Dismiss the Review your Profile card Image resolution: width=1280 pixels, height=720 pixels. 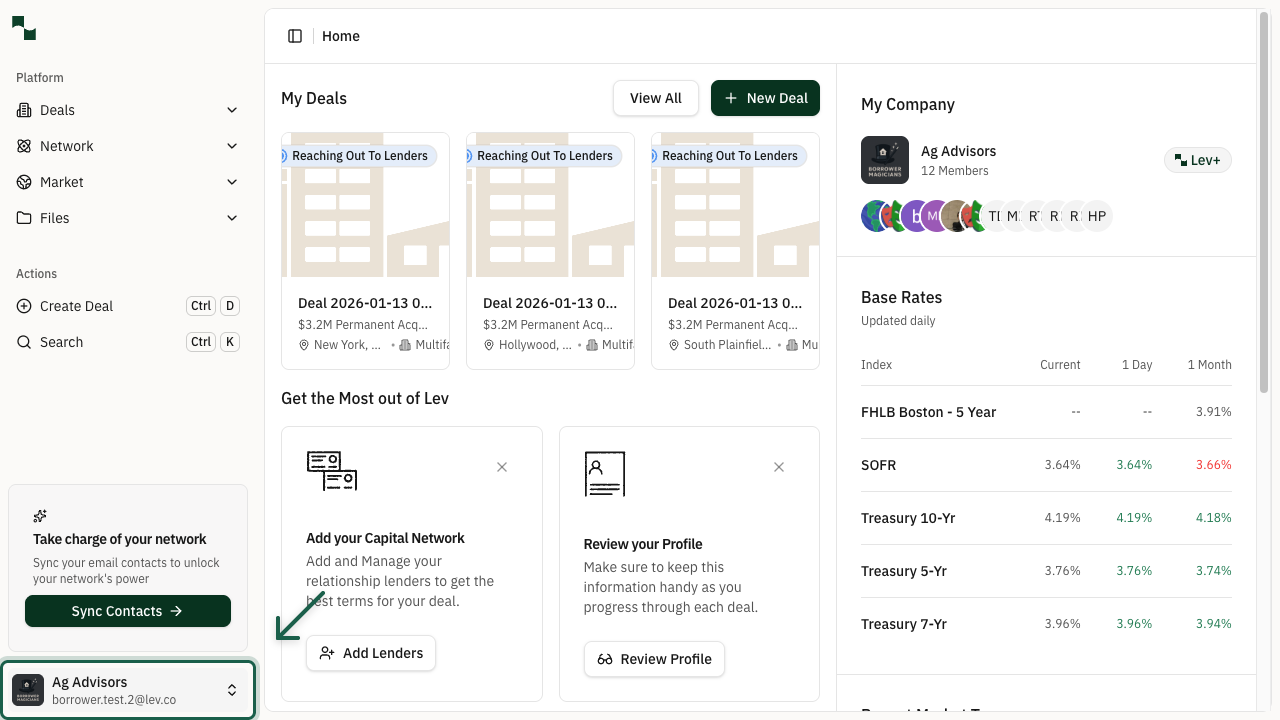pos(779,467)
